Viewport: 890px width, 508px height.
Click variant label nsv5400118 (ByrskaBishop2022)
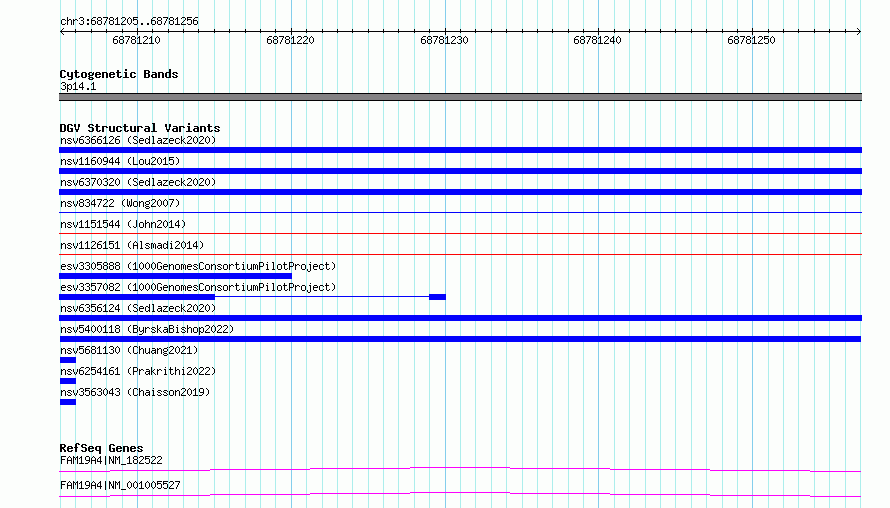coord(147,329)
